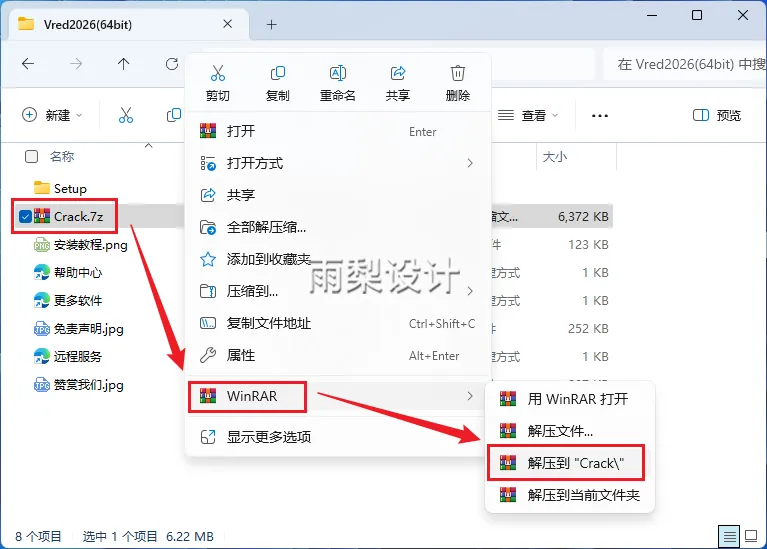Toggle the 预览 preview pane button
The width and height of the screenshot is (767, 549).
[717, 115]
